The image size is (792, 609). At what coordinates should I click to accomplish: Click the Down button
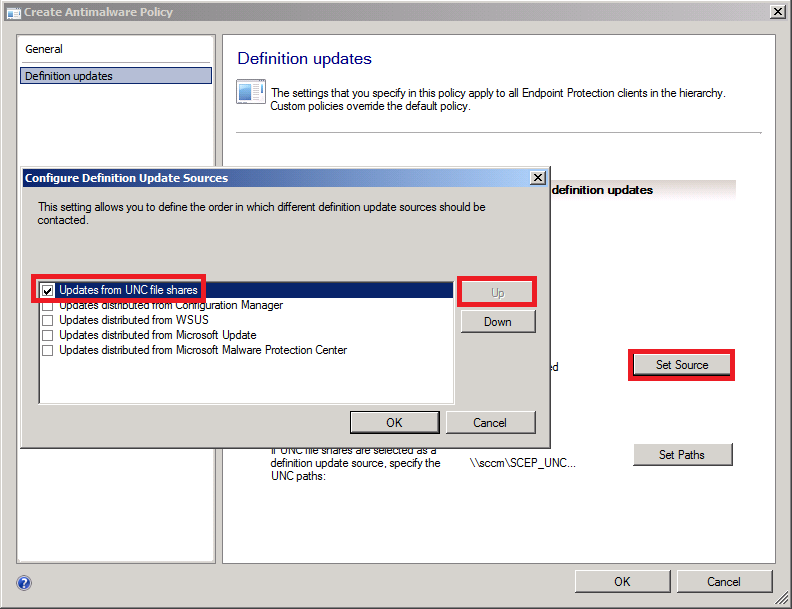tap(498, 322)
